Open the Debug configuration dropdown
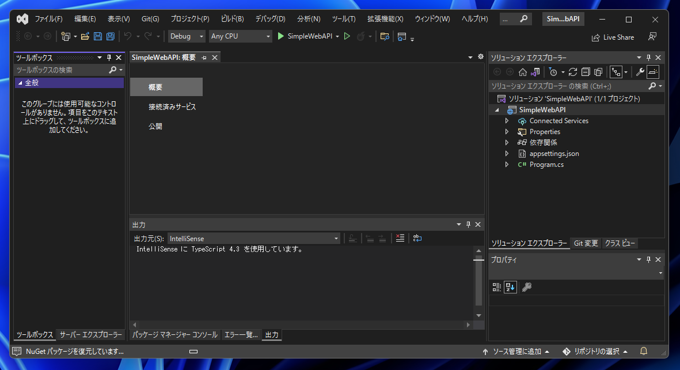 coord(186,36)
